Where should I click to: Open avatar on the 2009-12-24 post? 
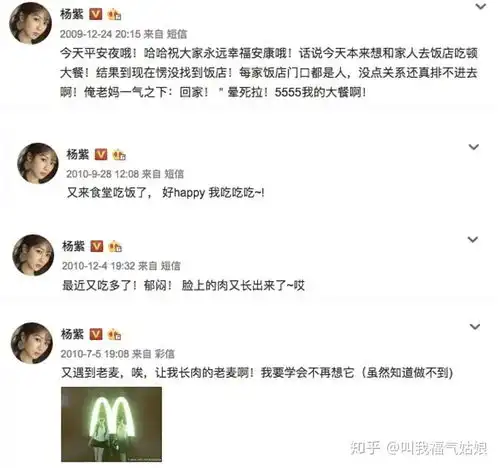pos(31,24)
